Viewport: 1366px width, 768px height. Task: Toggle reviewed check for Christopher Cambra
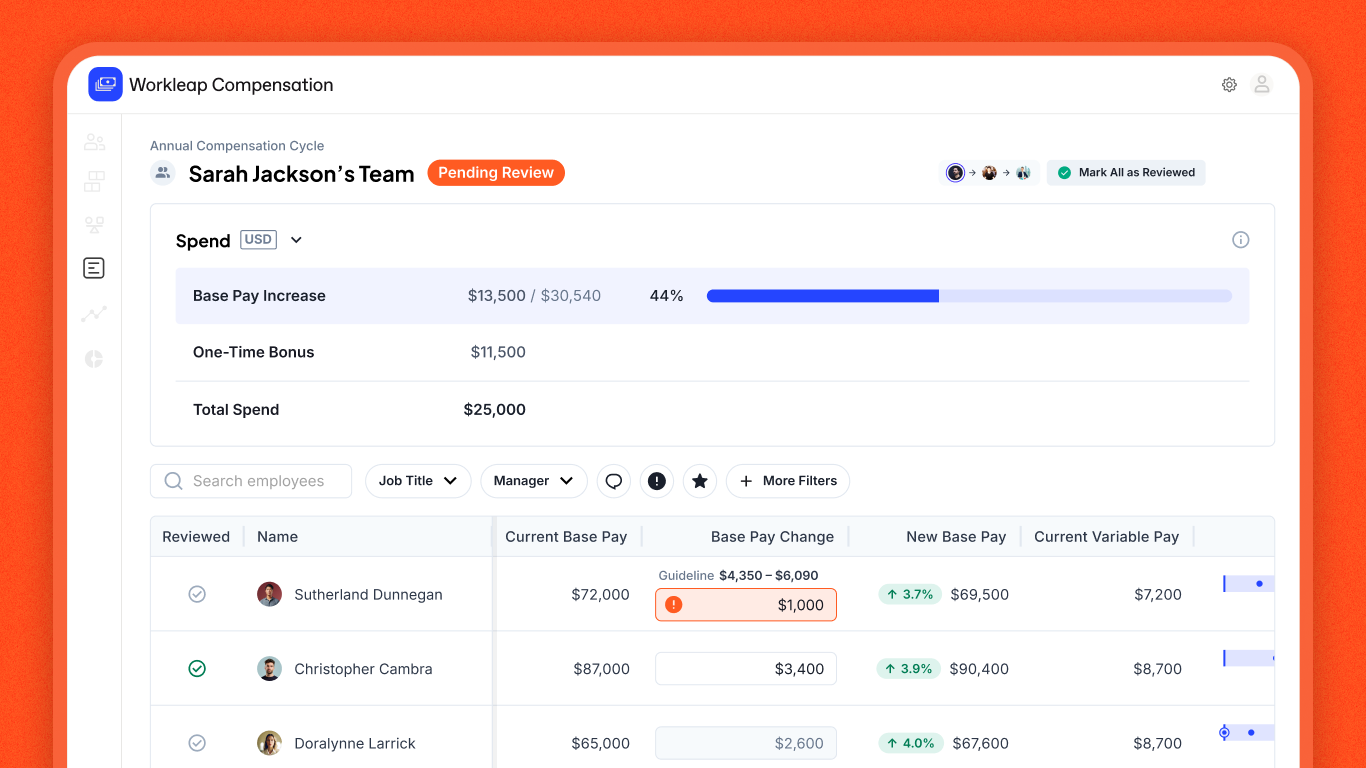(197, 669)
